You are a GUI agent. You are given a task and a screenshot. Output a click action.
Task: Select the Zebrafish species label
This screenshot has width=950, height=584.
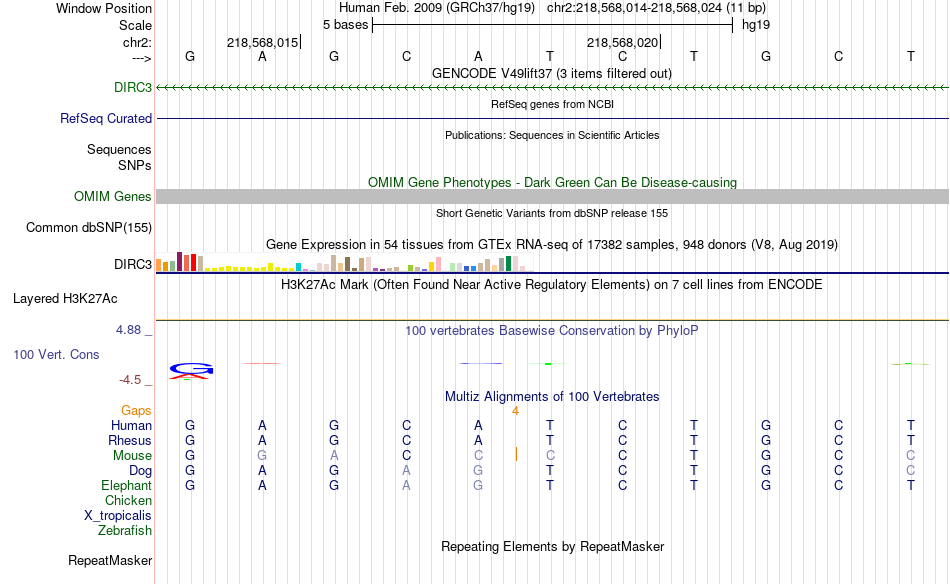[x=125, y=531]
